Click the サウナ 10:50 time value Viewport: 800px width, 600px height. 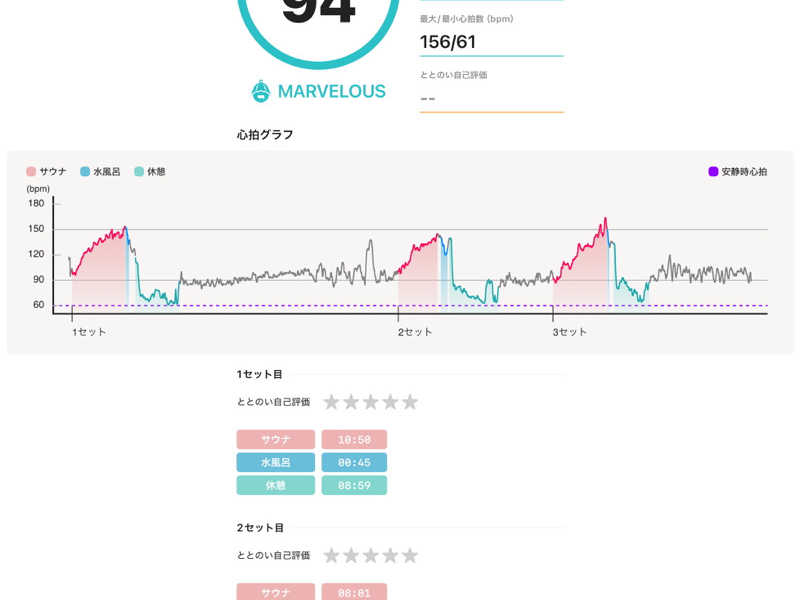[354, 440]
